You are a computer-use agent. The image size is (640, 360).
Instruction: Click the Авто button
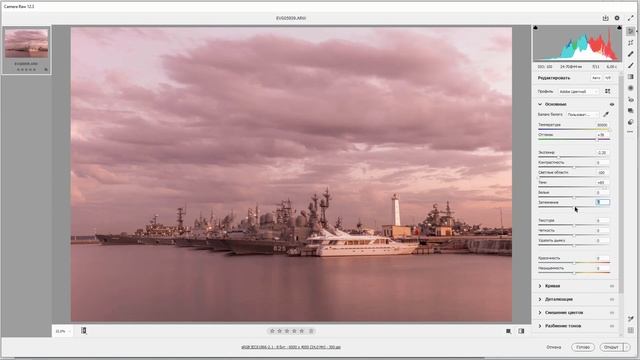(x=596, y=78)
